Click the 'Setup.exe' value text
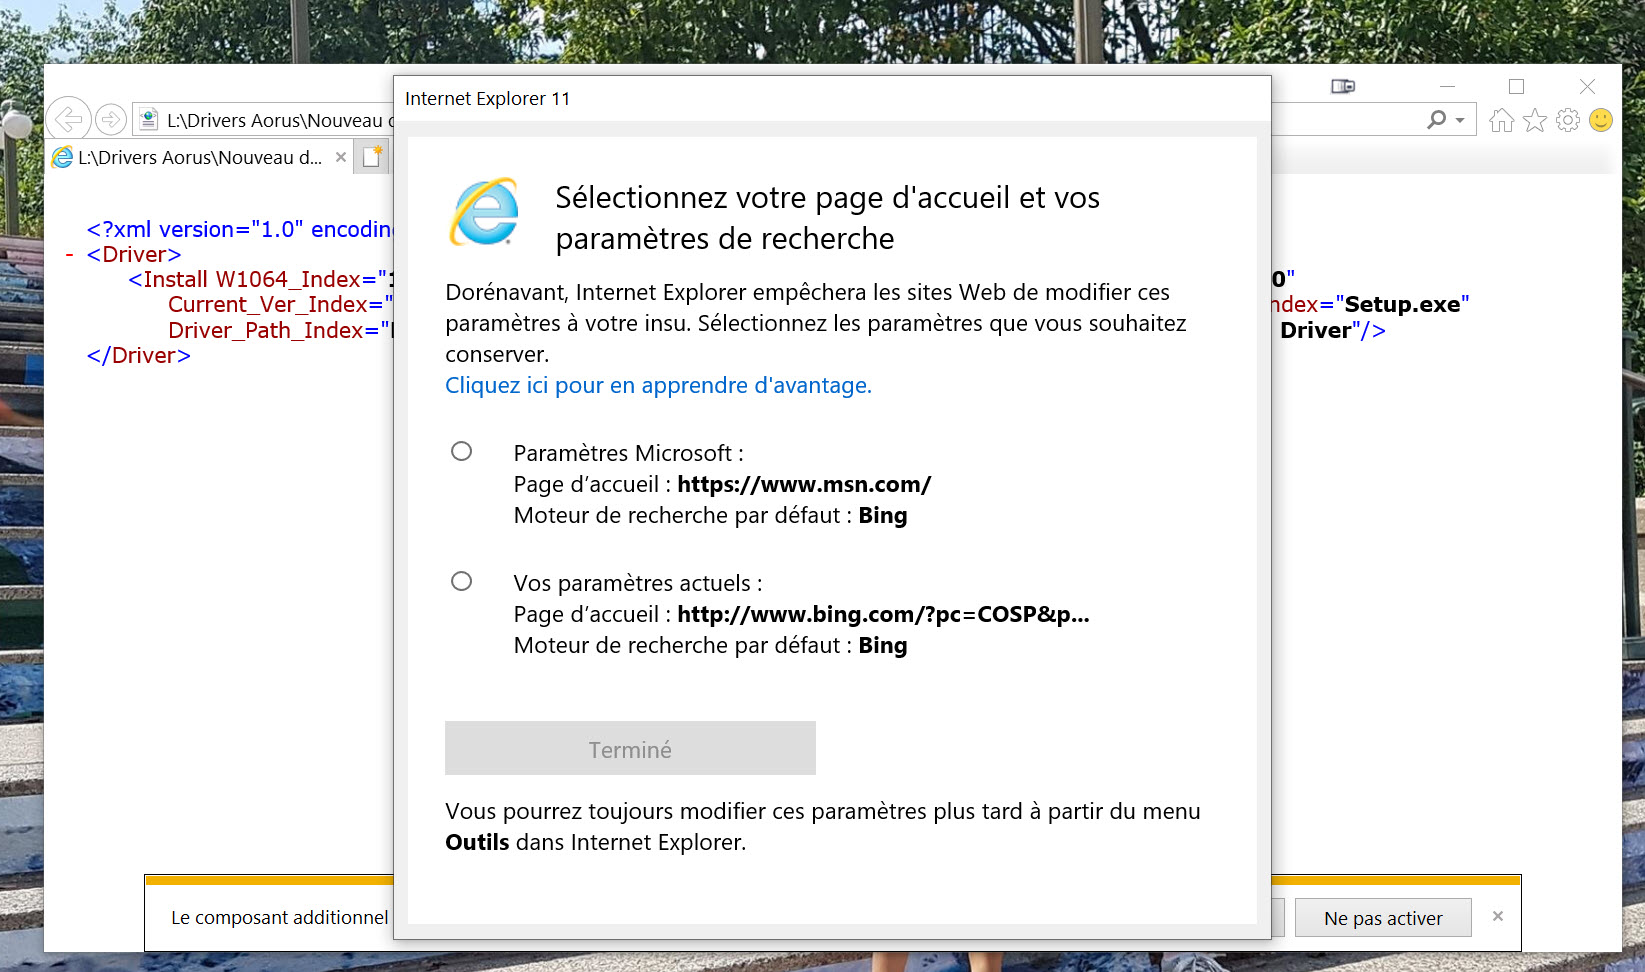Image resolution: width=1645 pixels, height=972 pixels. [x=1401, y=304]
